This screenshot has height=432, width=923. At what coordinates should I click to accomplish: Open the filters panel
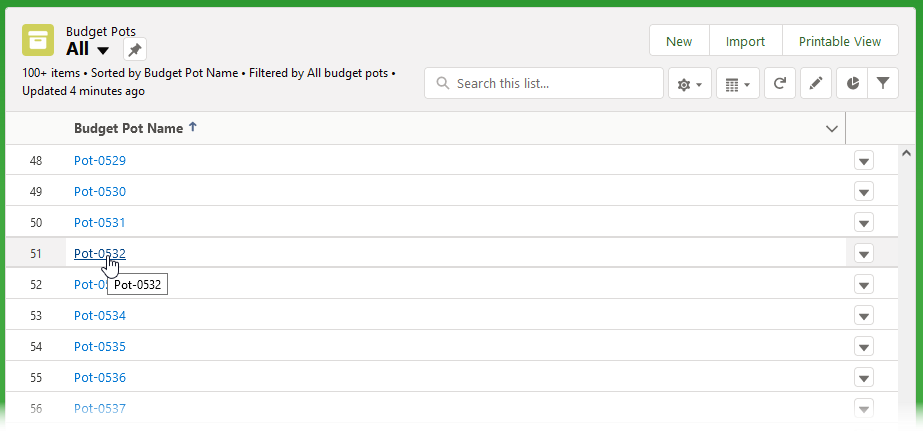pyautogui.click(x=883, y=84)
